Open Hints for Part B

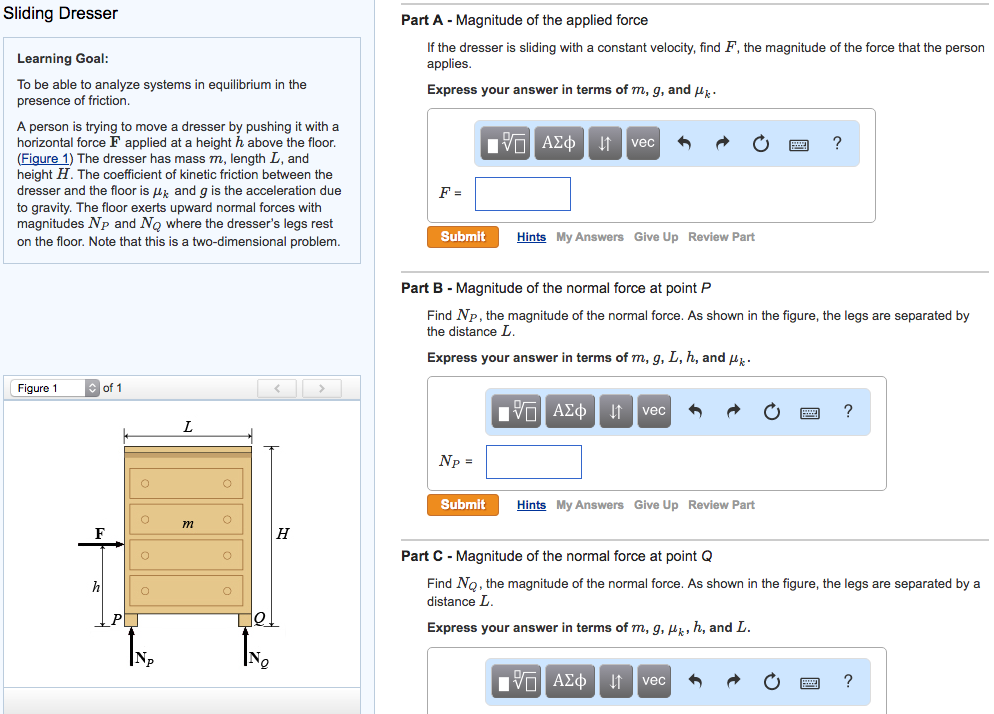click(531, 505)
